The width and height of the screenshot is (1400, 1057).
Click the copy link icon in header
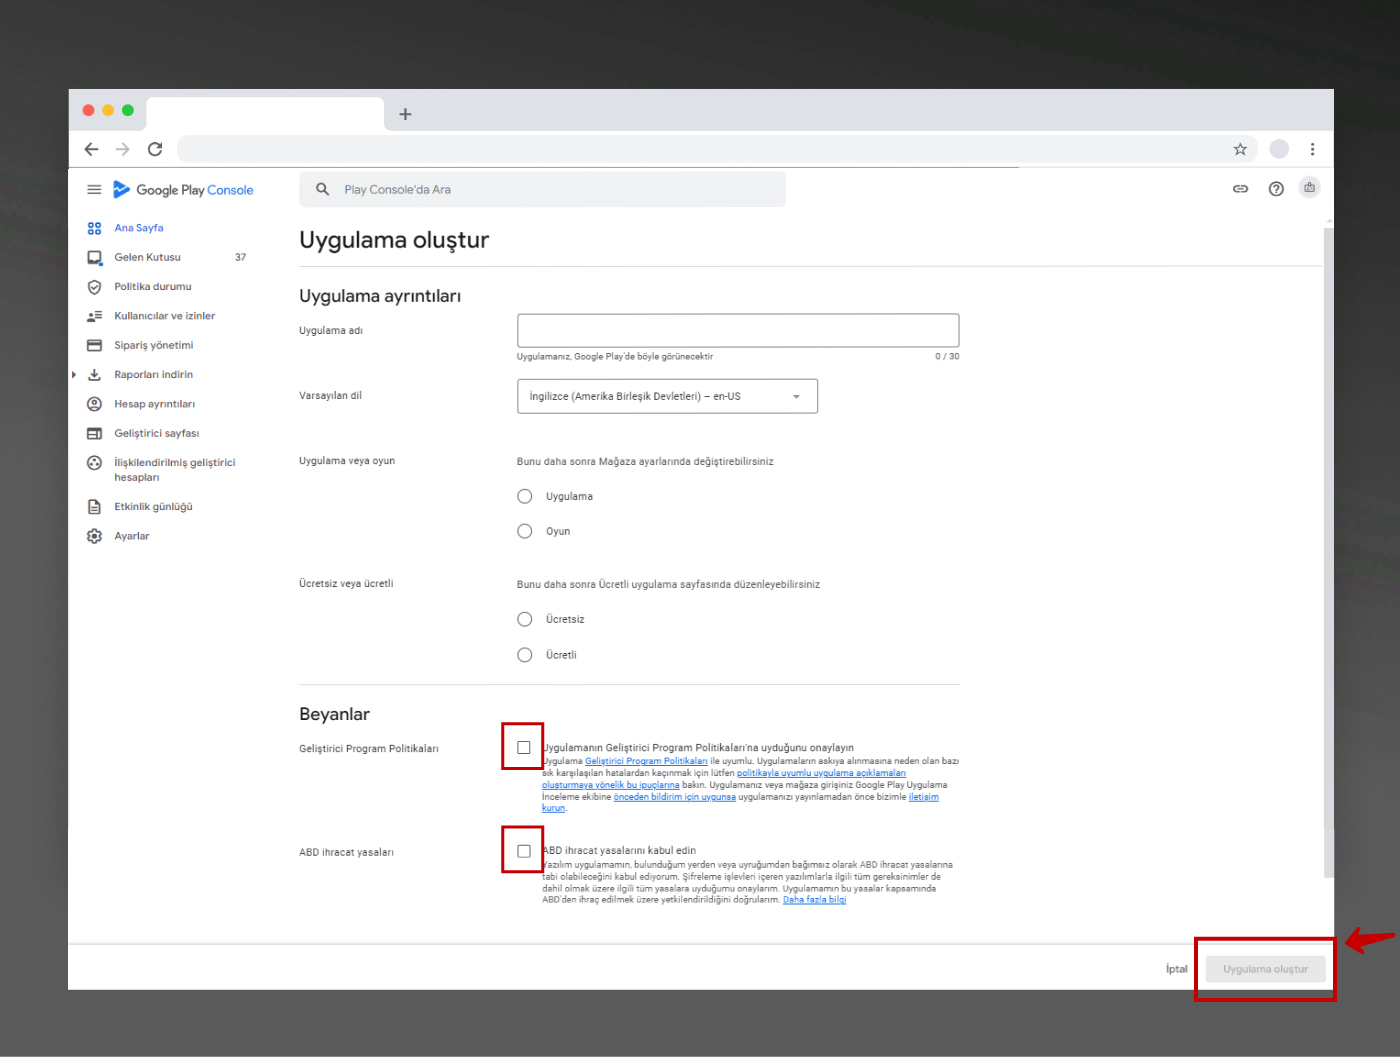coord(1240,188)
